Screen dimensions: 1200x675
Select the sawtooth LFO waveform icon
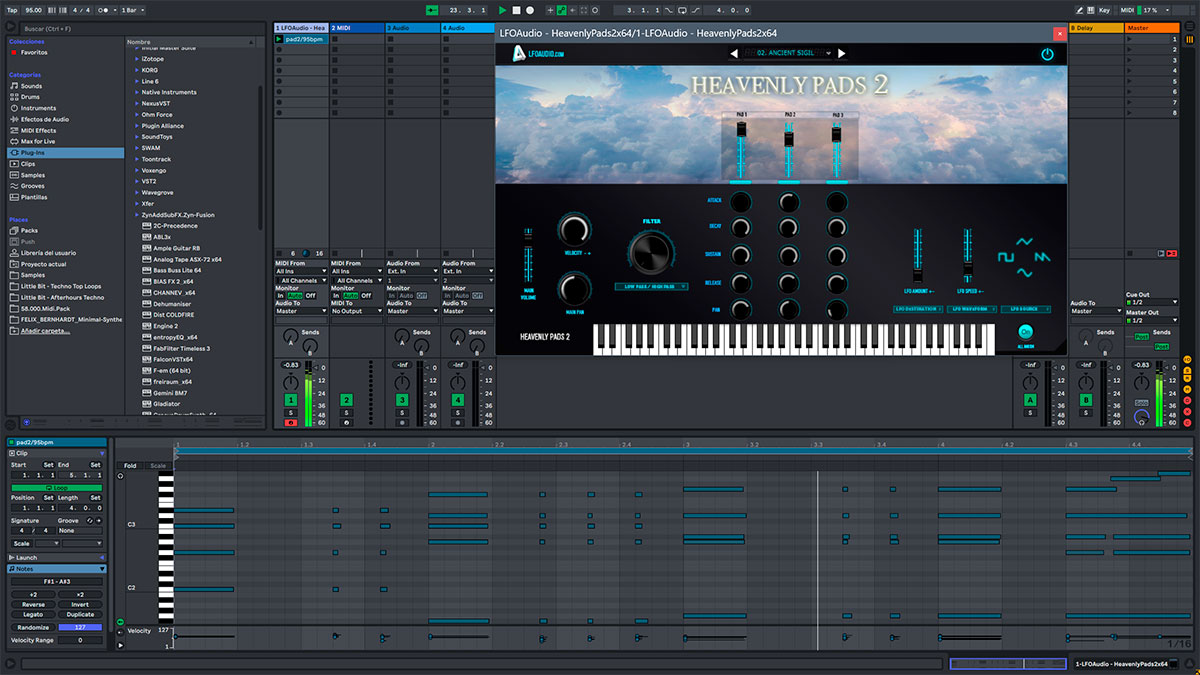click(x=1042, y=257)
